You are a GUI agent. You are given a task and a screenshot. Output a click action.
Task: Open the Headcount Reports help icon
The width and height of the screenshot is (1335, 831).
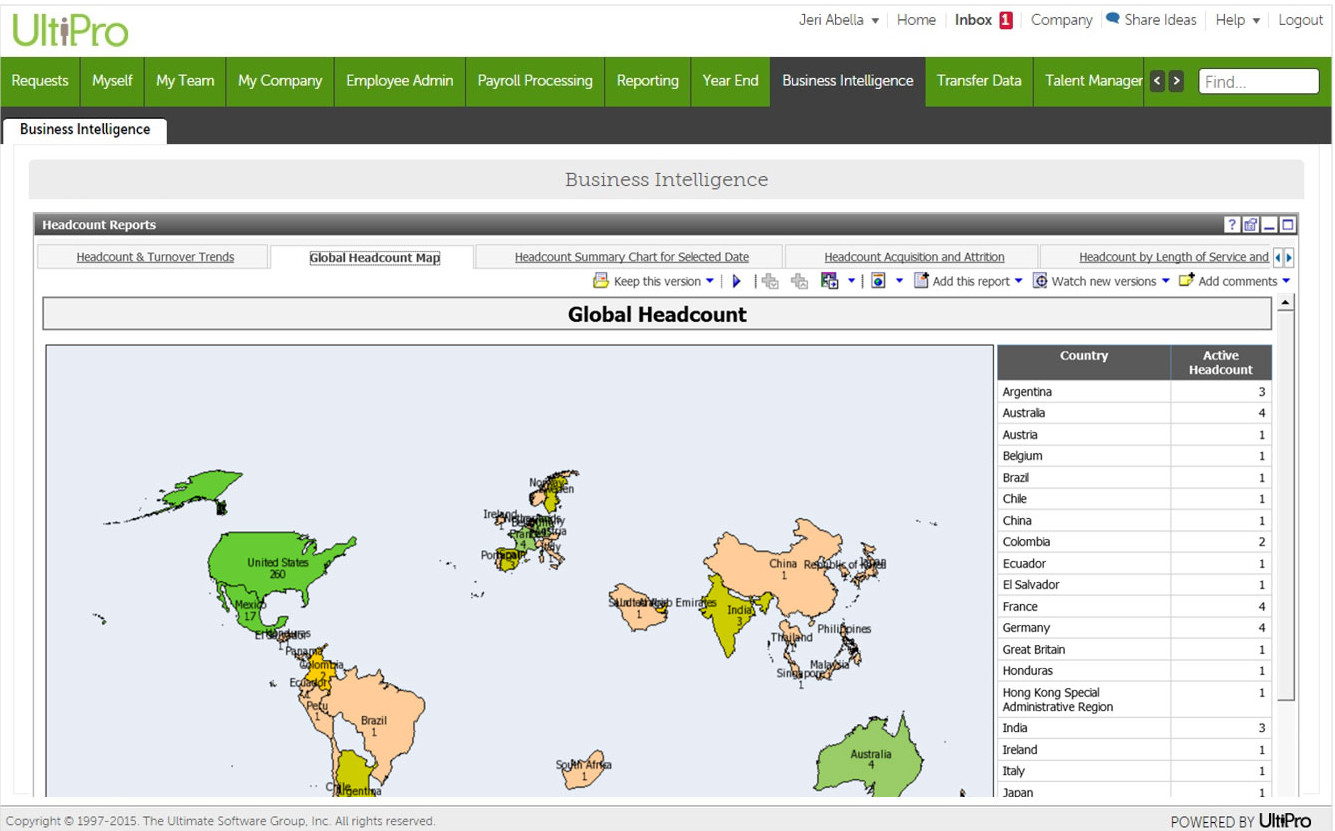pos(1232,225)
